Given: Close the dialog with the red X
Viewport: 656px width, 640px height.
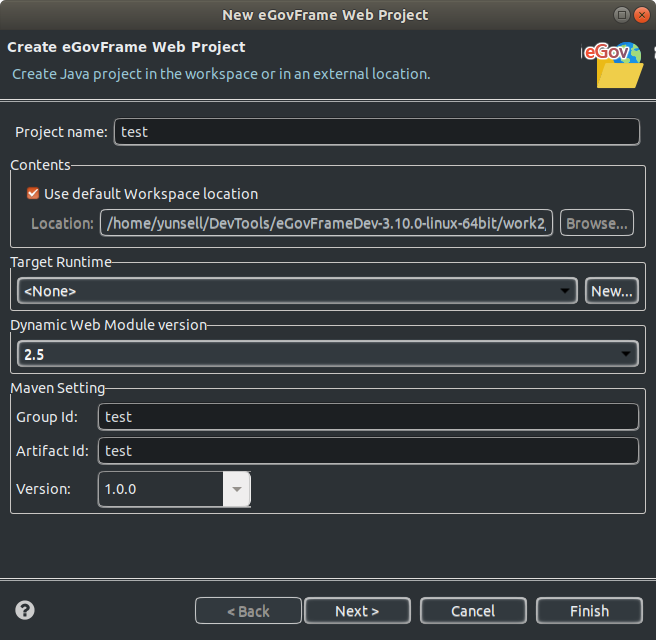Looking at the screenshot, I should pos(642,15).
